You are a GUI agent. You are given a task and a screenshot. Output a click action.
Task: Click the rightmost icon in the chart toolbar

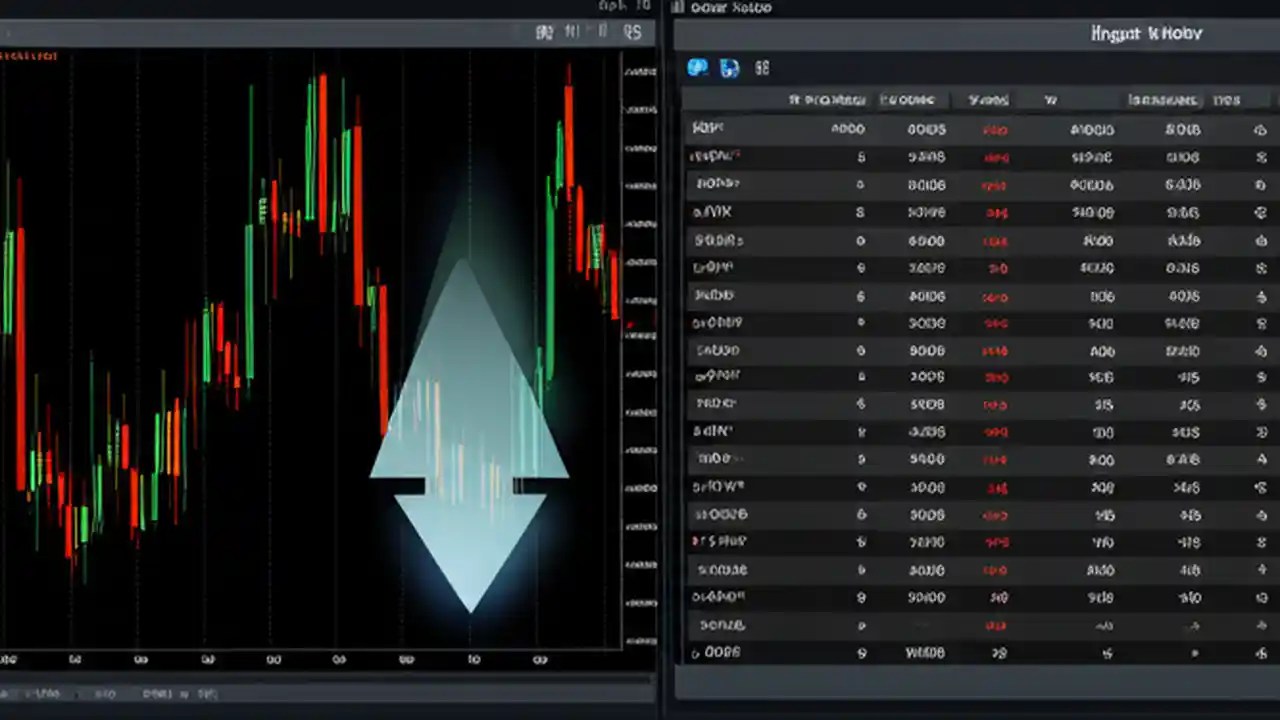[632, 32]
